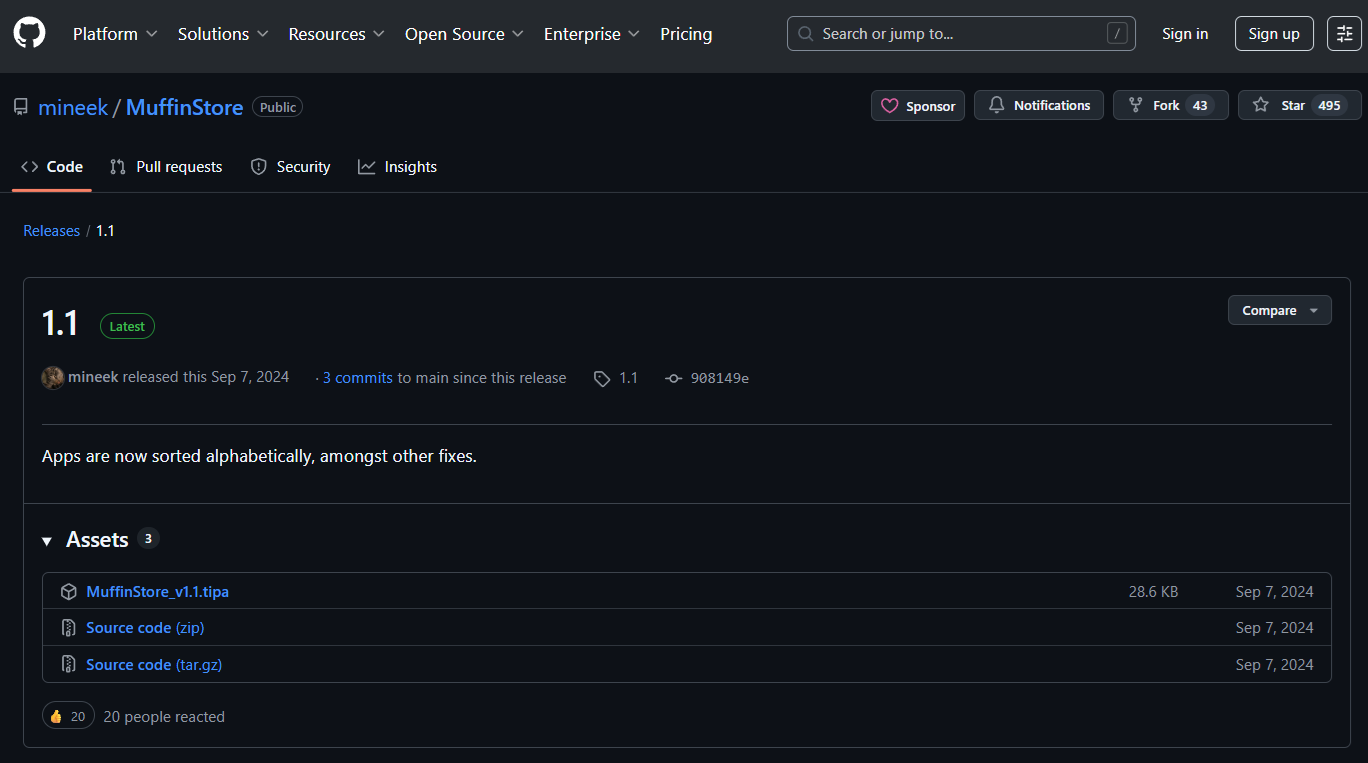
Task: Collapse the Assets section triangle
Action: point(47,541)
